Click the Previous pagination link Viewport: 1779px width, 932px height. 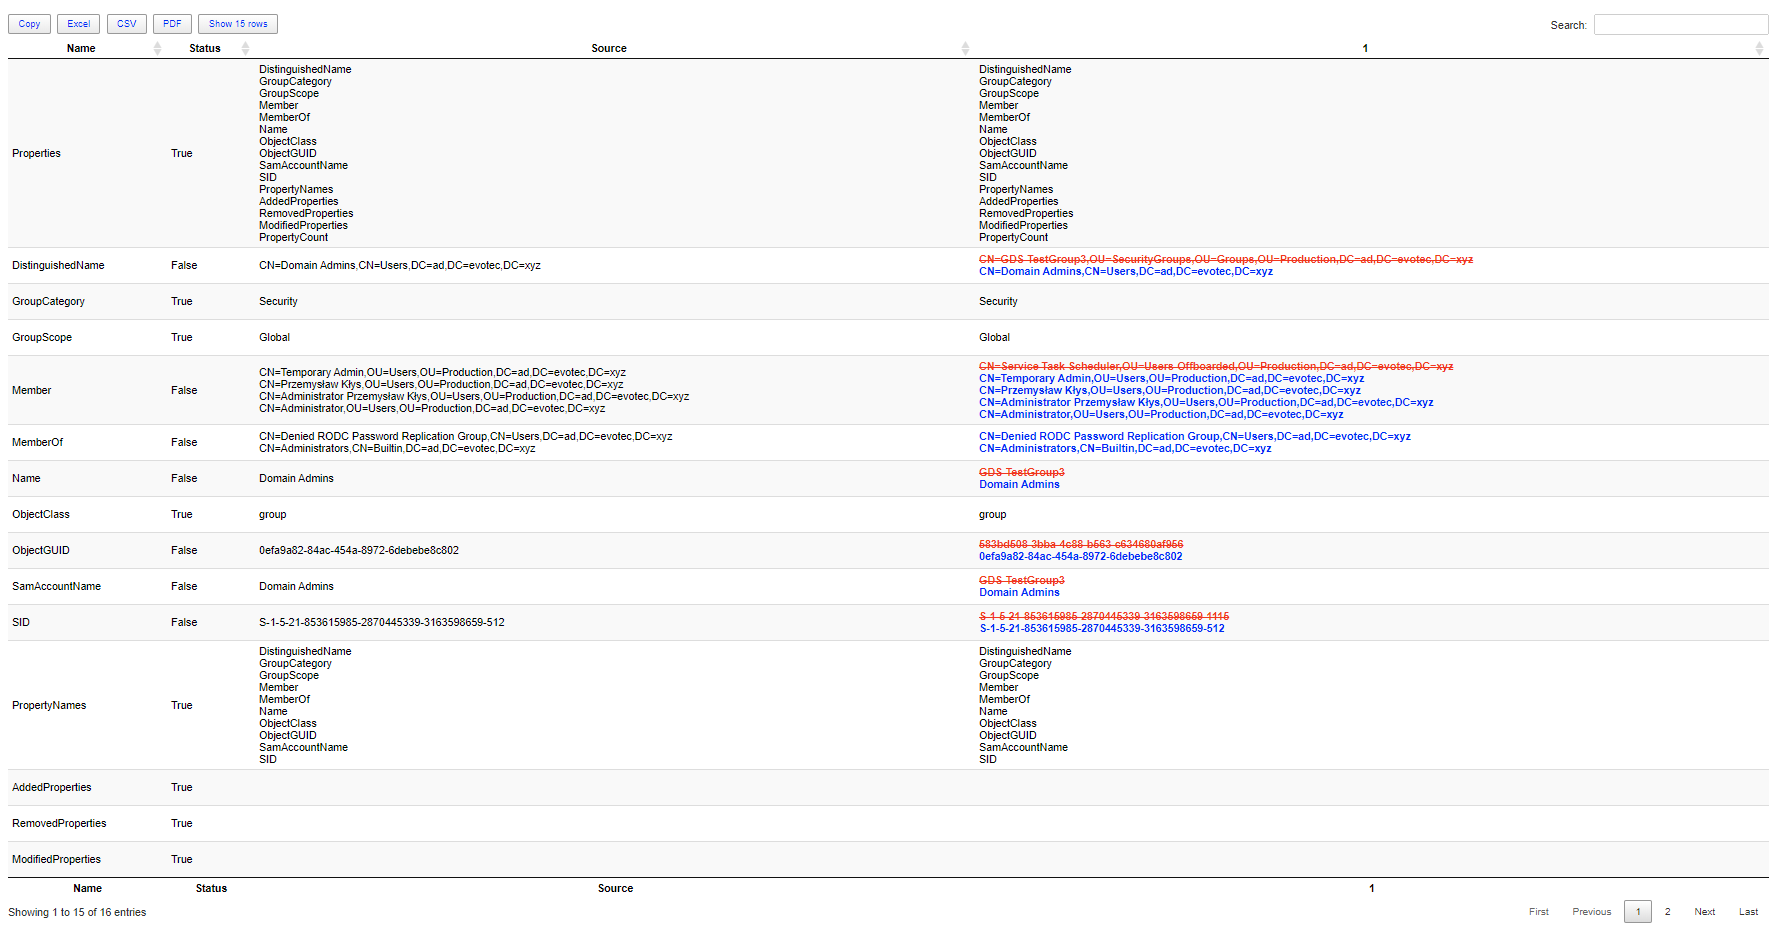click(x=1591, y=912)
